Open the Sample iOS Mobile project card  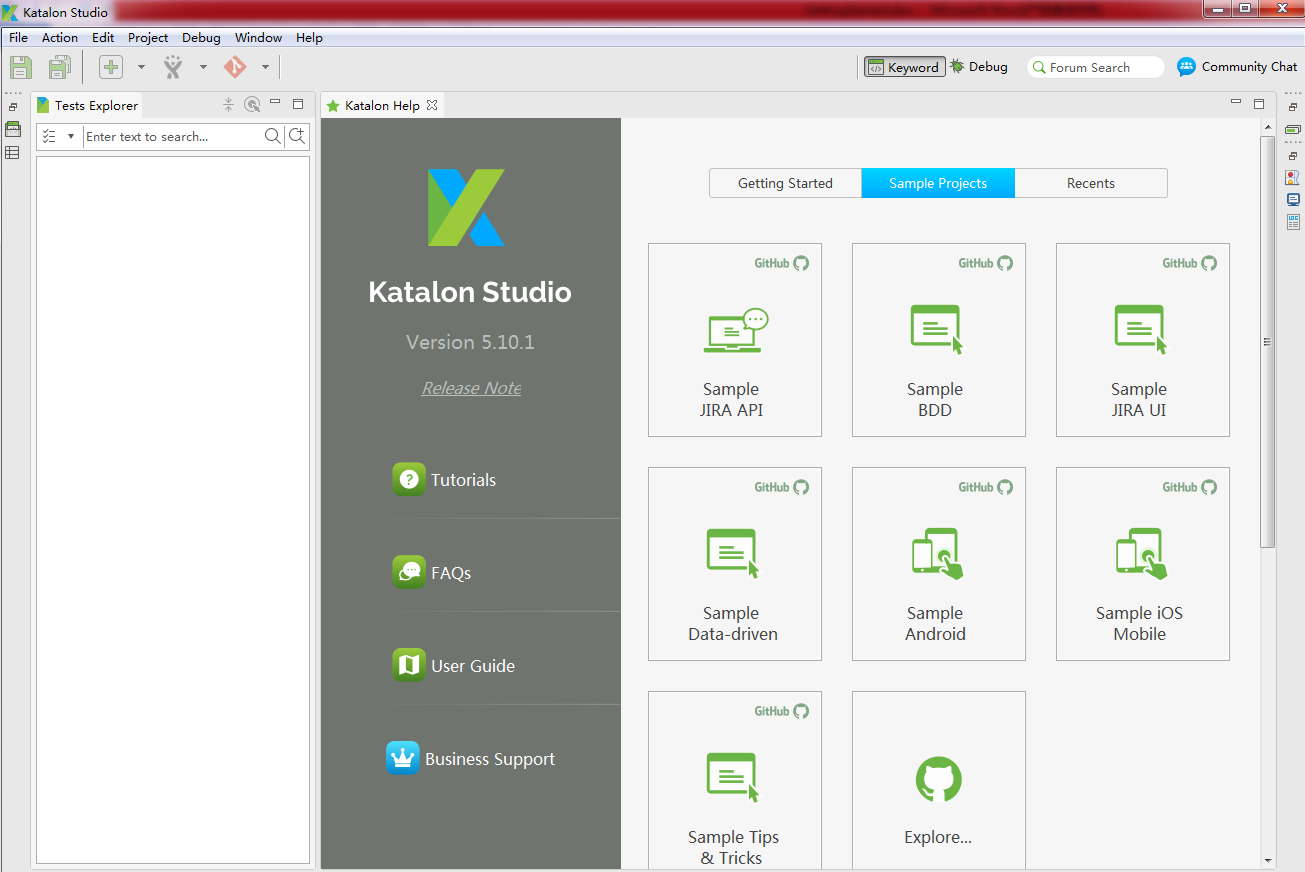coord(1143,564)
